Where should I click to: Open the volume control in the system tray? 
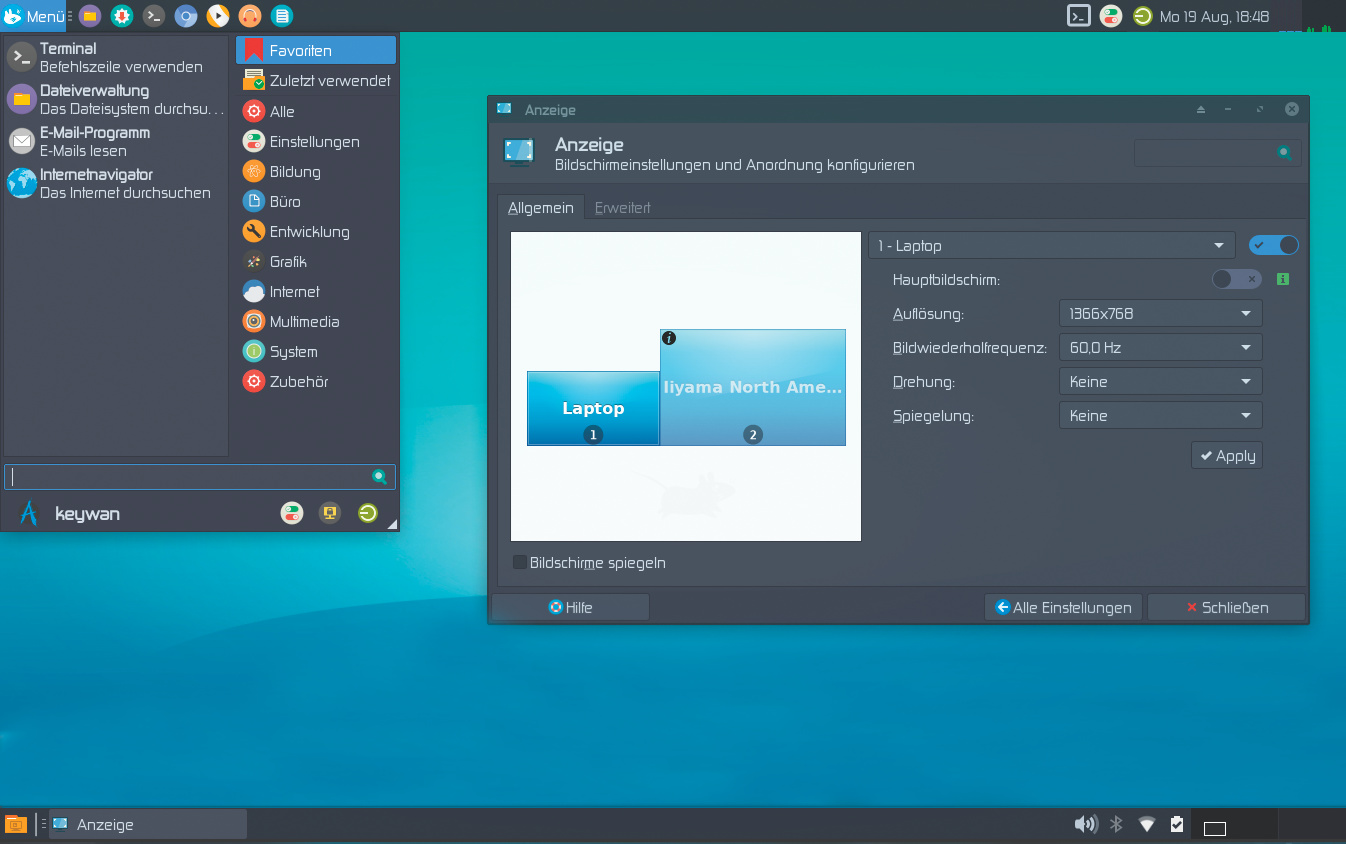pos(1085,824)
